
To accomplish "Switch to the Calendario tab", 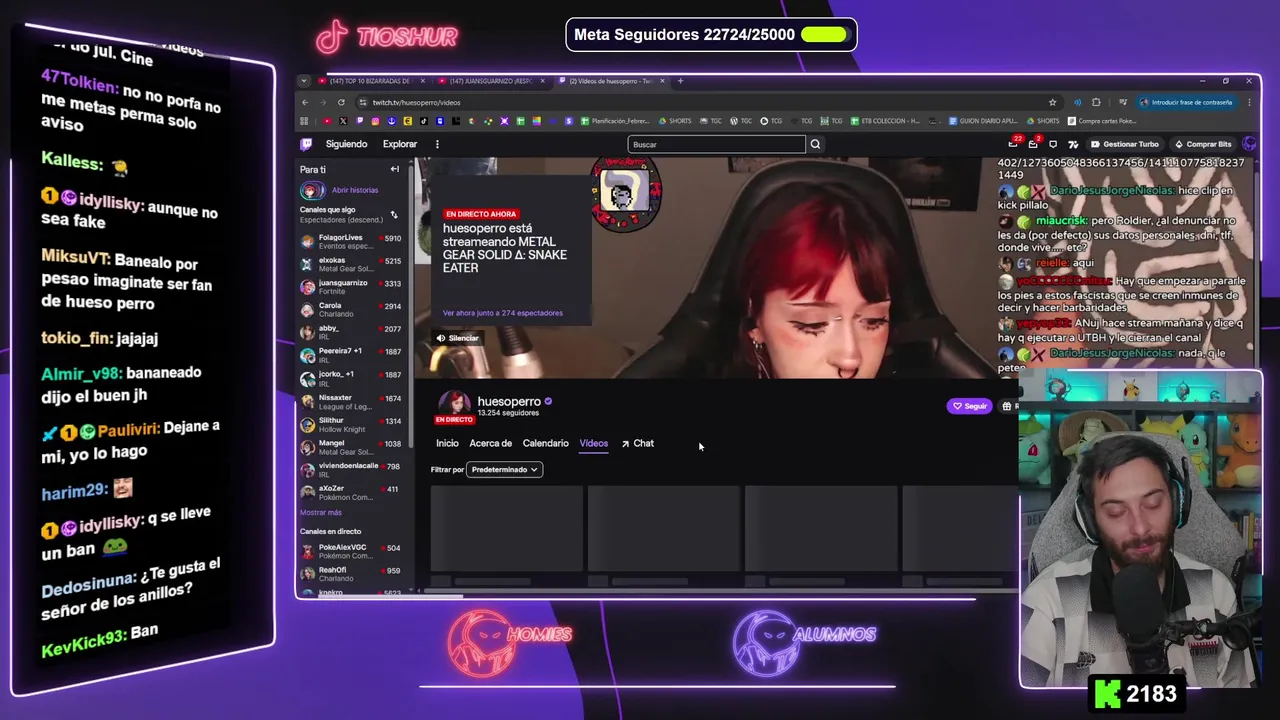I will click(545, 443).
